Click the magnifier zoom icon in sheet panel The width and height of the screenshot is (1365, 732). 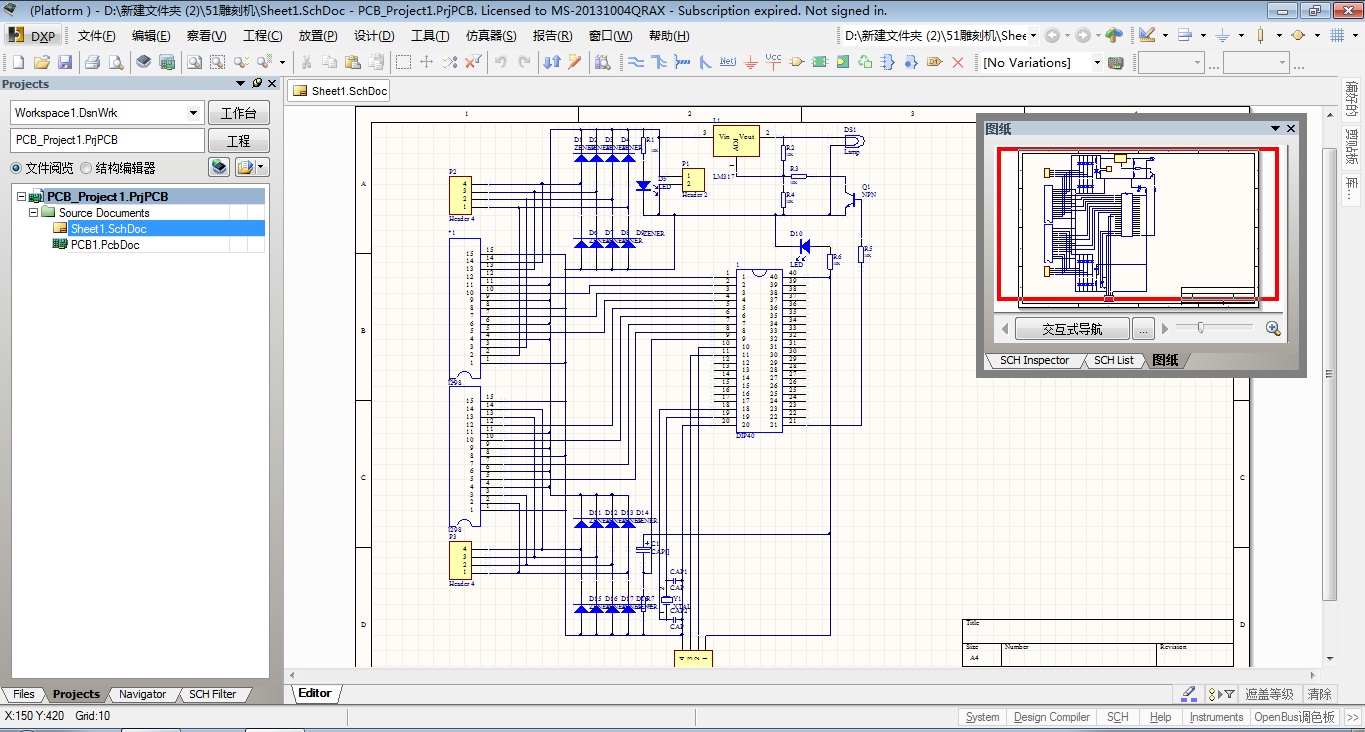click(1273, 328)
